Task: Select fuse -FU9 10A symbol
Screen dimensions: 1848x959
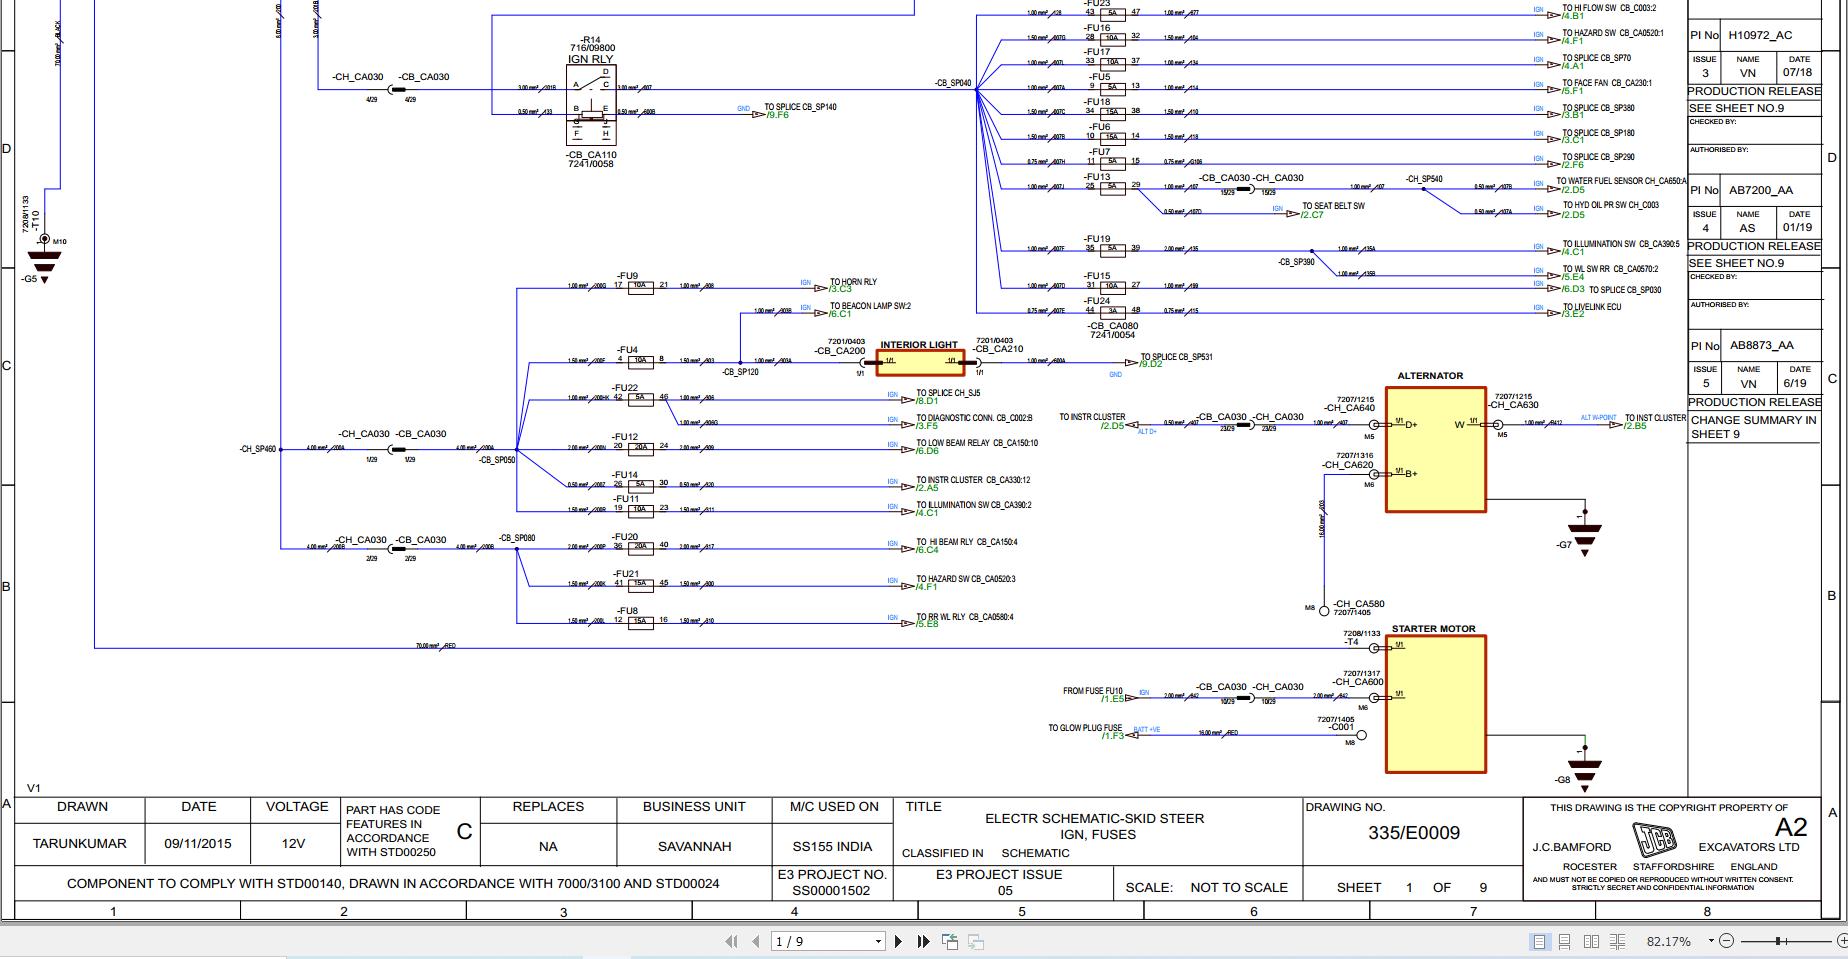Action: pyautogui.click(x=640, y=286)
